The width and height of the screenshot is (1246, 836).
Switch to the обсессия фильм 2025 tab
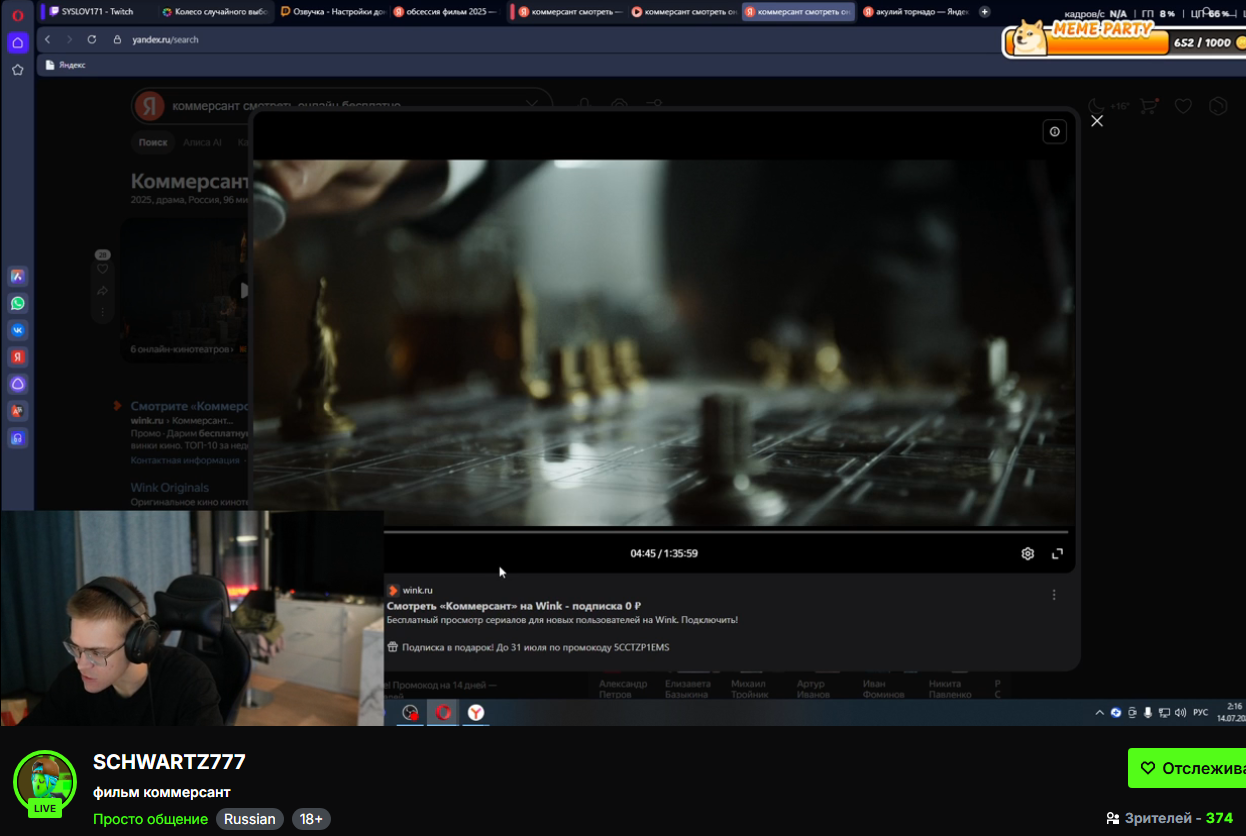click(444, 12)
